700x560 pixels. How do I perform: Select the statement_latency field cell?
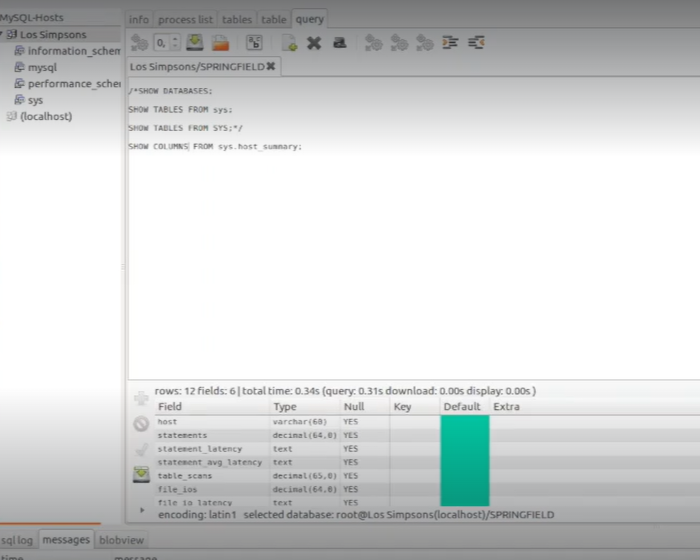coord(212,449)
